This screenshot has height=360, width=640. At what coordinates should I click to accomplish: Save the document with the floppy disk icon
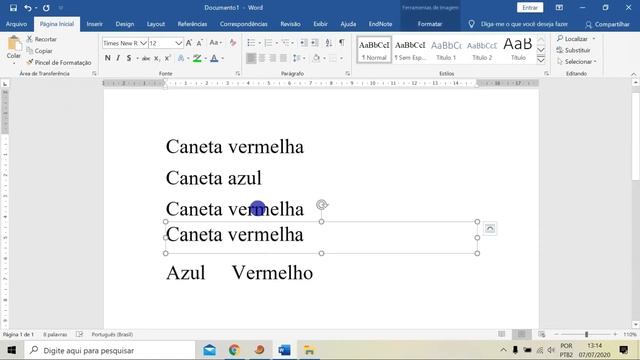point(13,8)
